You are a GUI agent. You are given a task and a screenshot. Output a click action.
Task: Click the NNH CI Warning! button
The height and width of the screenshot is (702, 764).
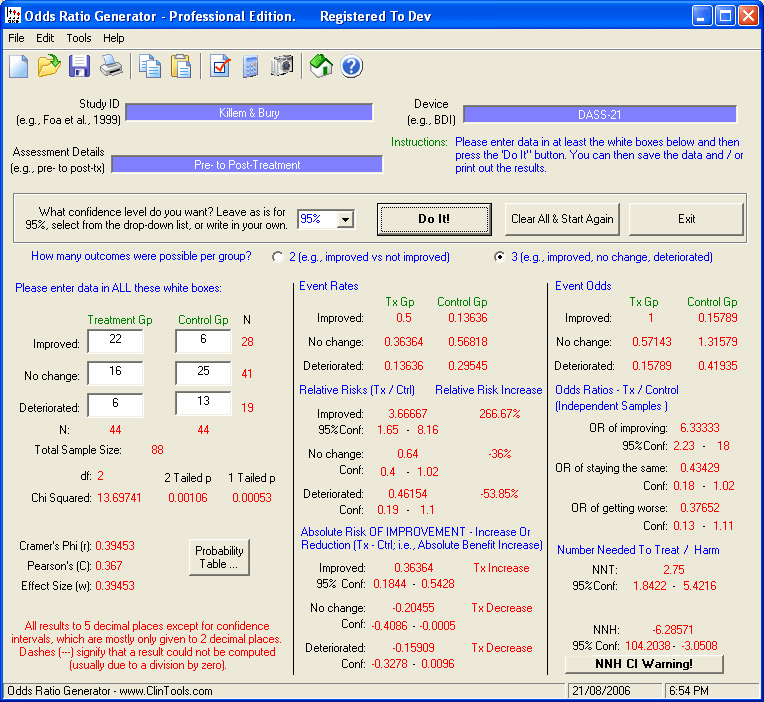644,664
